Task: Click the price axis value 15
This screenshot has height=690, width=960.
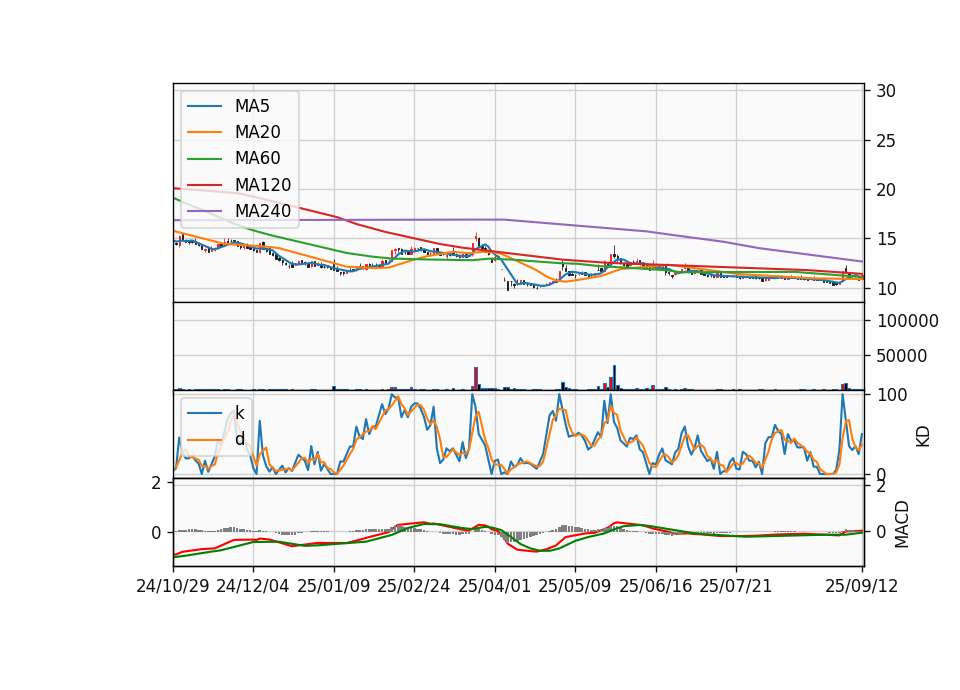Action: click(886, 239)
